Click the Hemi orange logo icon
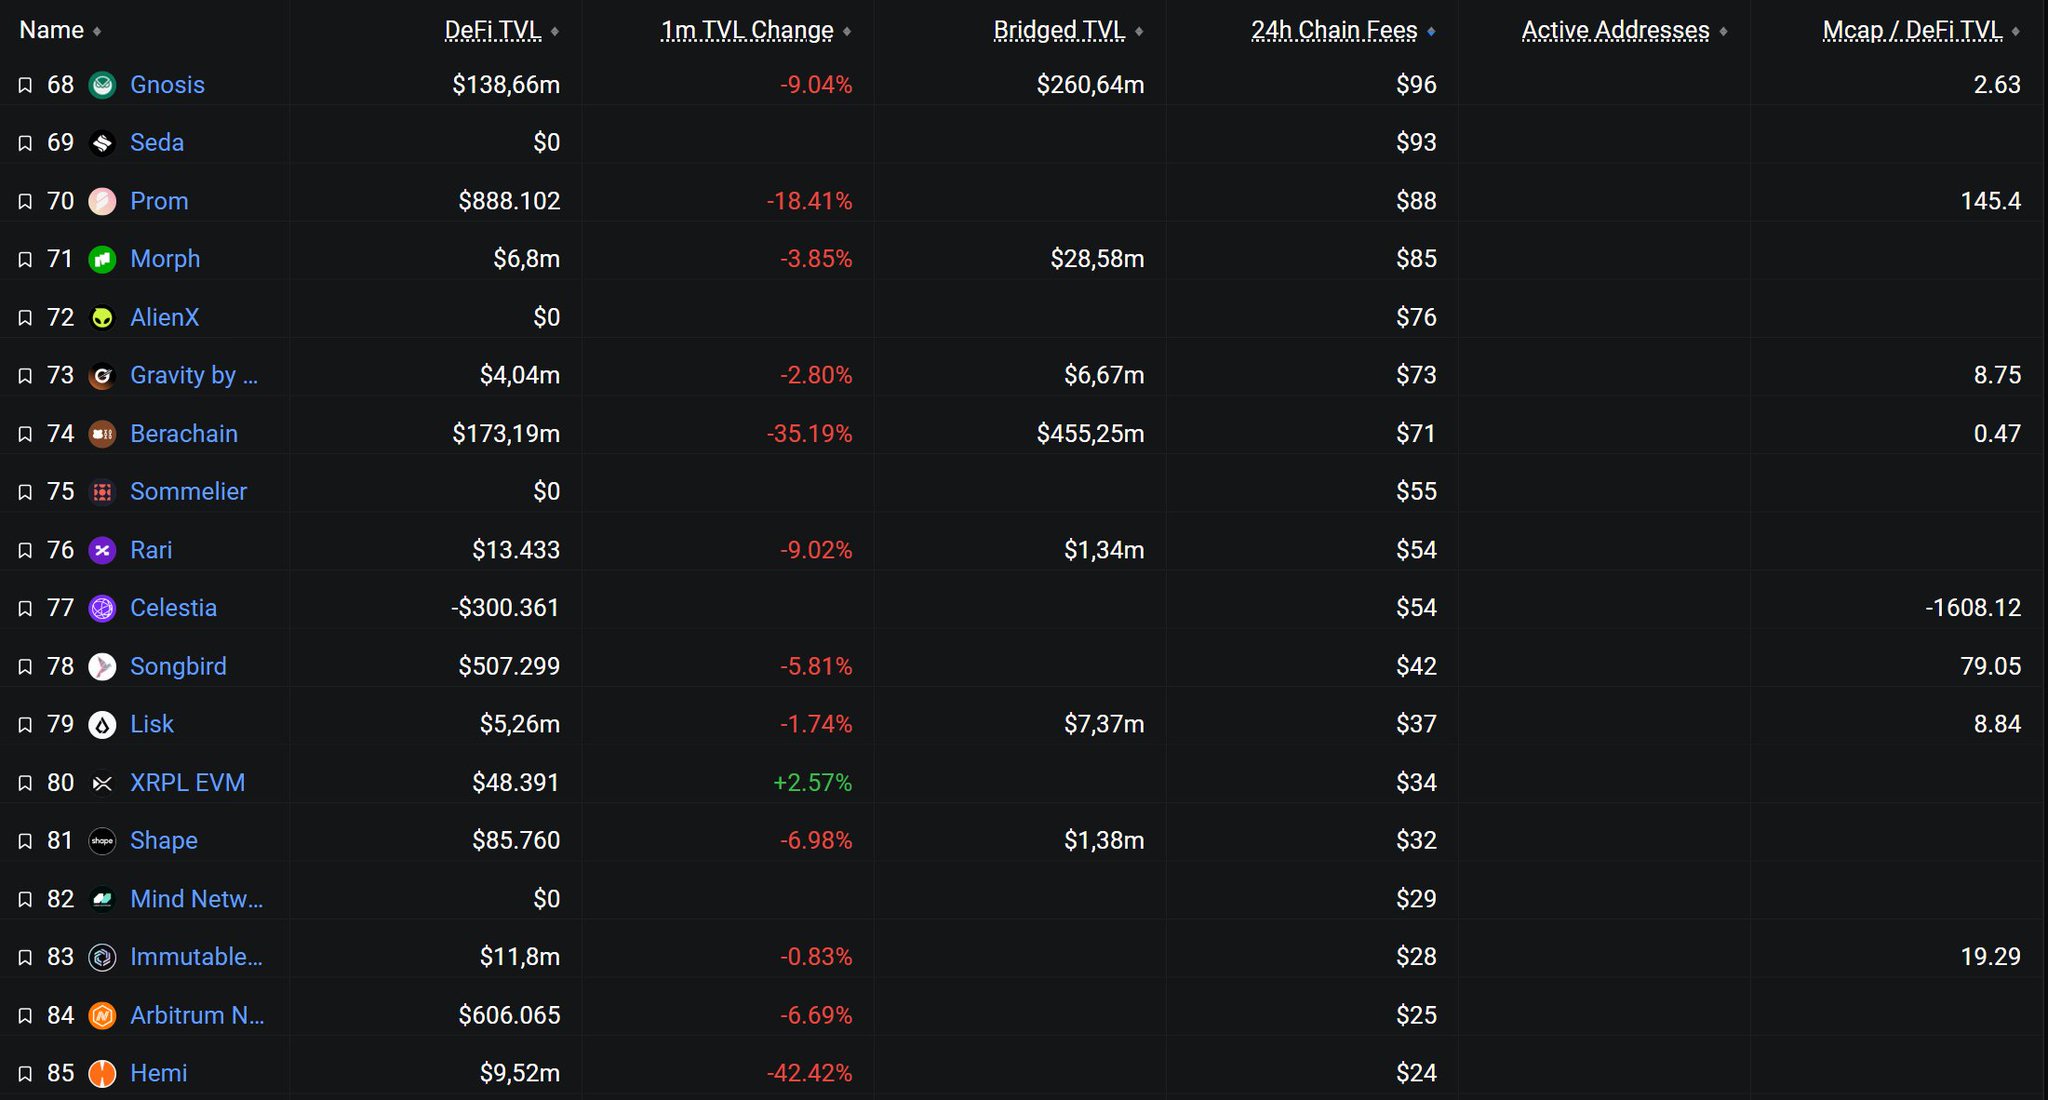The width and height of the screenshot is (2048, 1100). [102, 1073]
